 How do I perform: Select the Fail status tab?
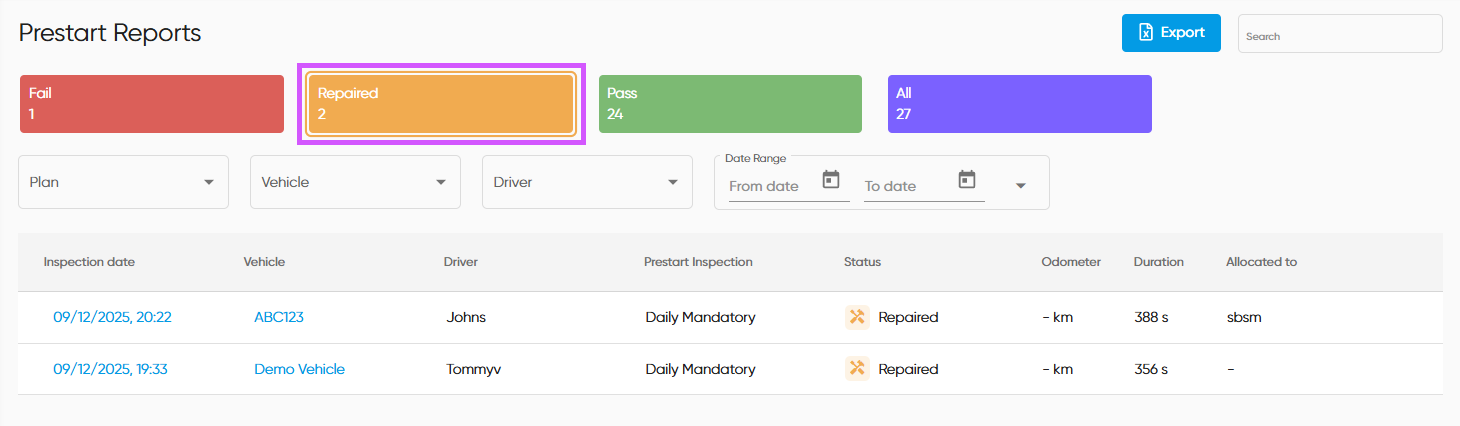click(152, 104)
